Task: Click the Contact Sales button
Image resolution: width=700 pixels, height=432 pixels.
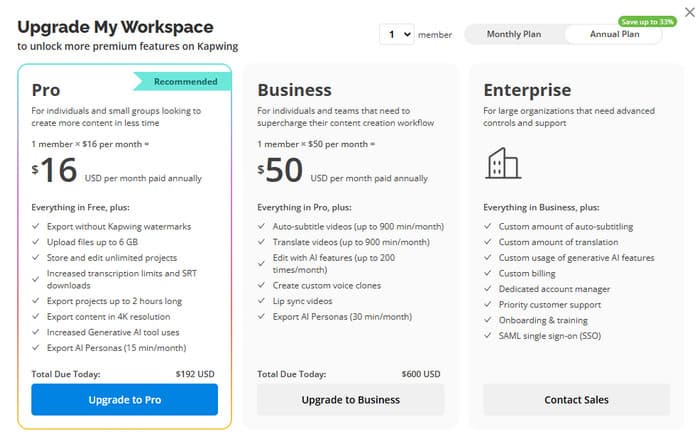Action: click(x=576, y=399)
